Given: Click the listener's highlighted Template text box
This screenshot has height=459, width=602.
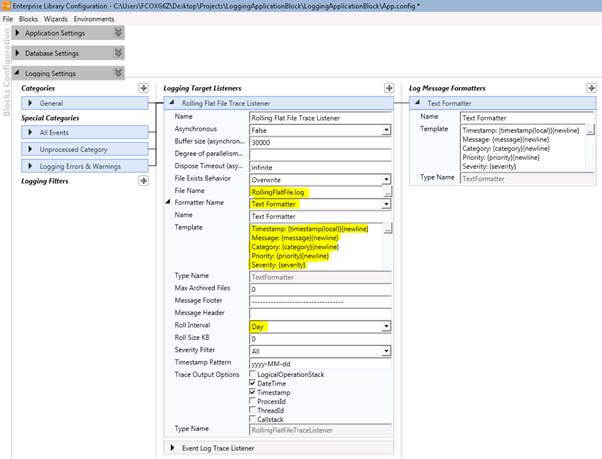Looking at the screenshot, I should pos(316,247).
